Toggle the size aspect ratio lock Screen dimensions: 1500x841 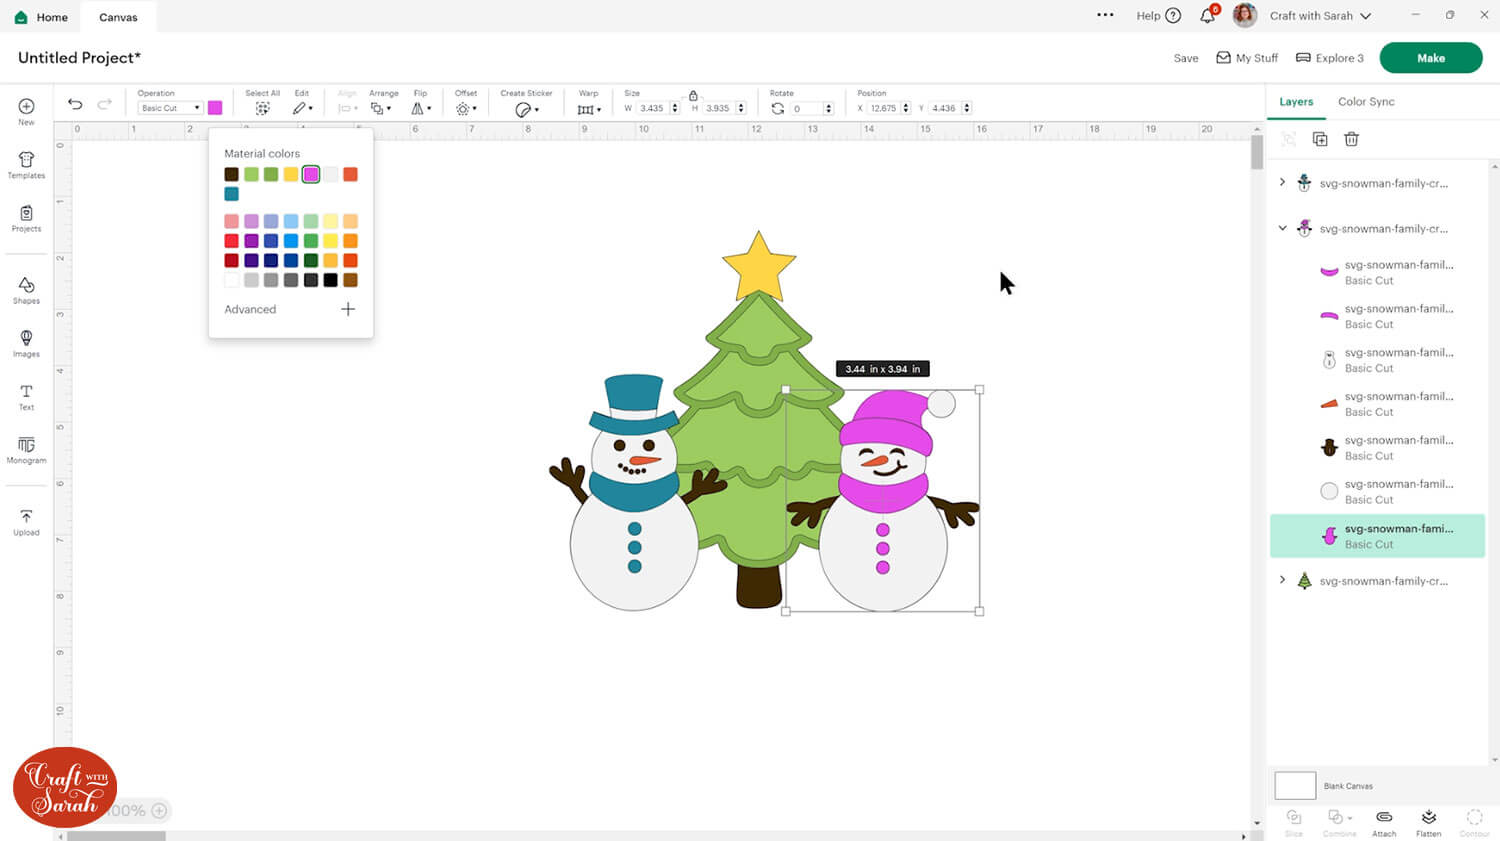tap(693, 96)
